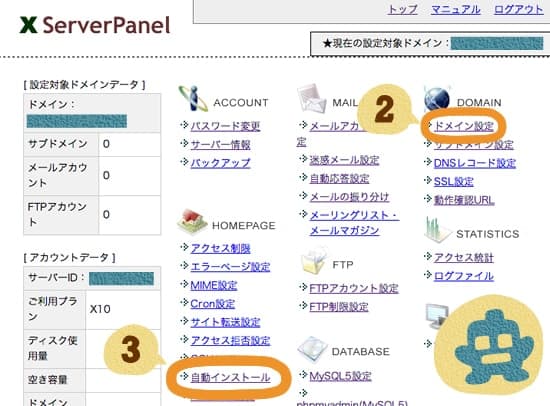The image size is (550, 406).
Task: Open 自動インストール link
Action: point(230,377)
